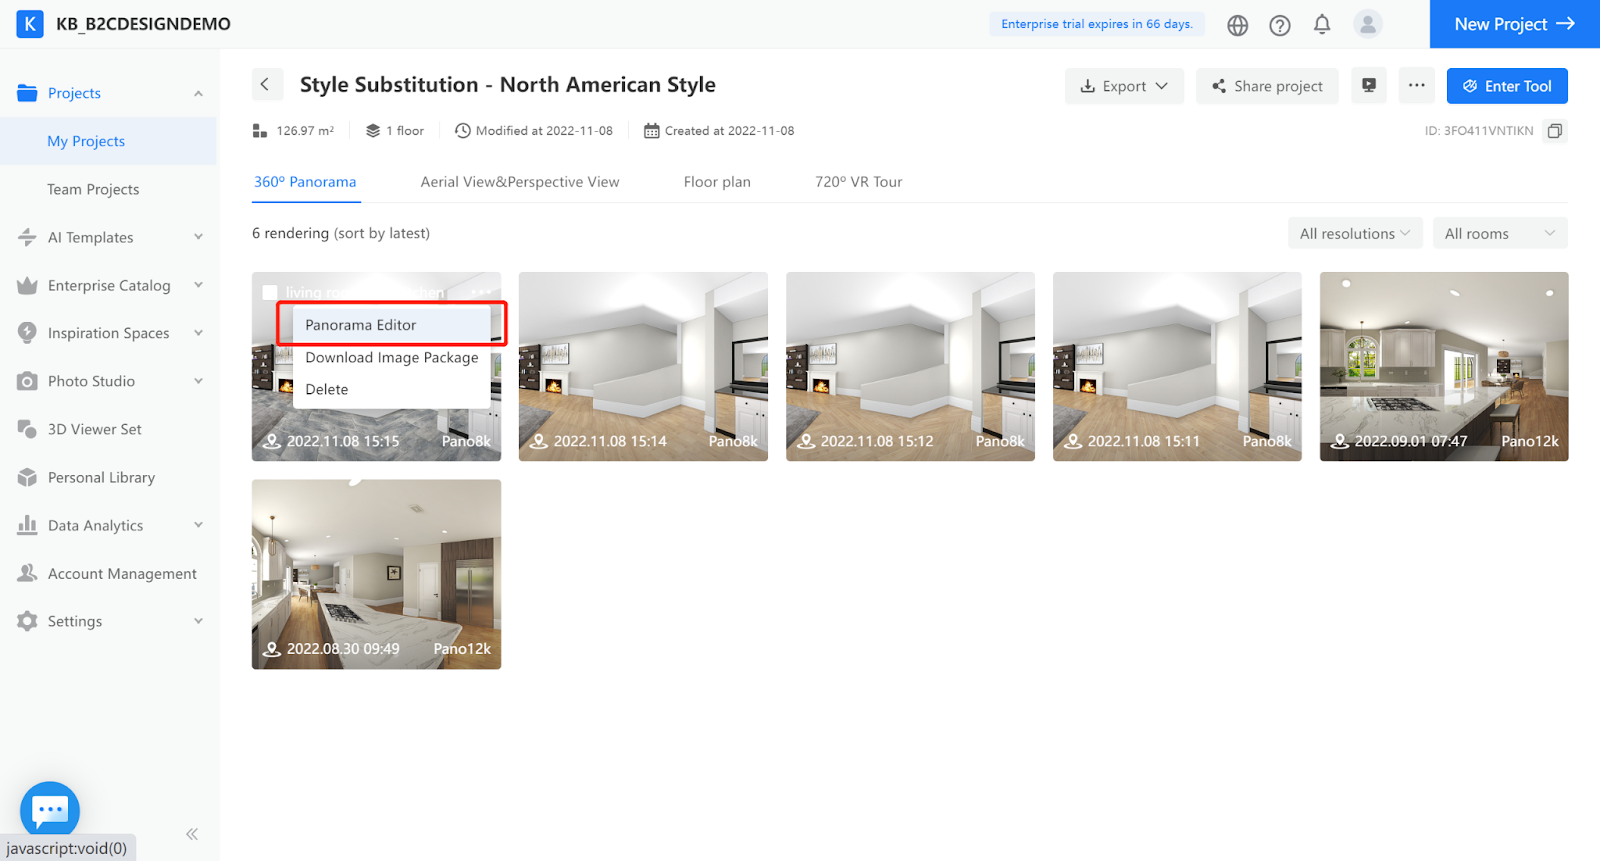Click the Share project button
This screenshot has width=1600, height=861.
tap(1266, 86)
